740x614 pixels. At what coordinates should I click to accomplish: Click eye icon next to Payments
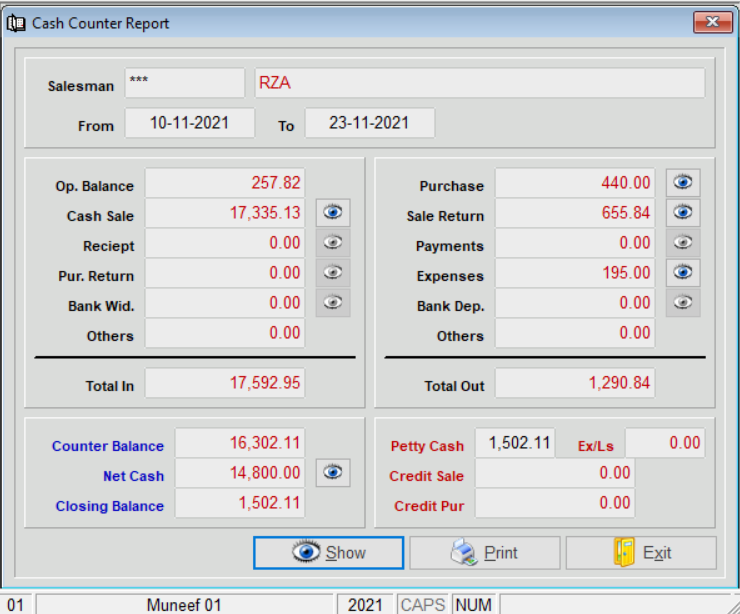[683, 243]
